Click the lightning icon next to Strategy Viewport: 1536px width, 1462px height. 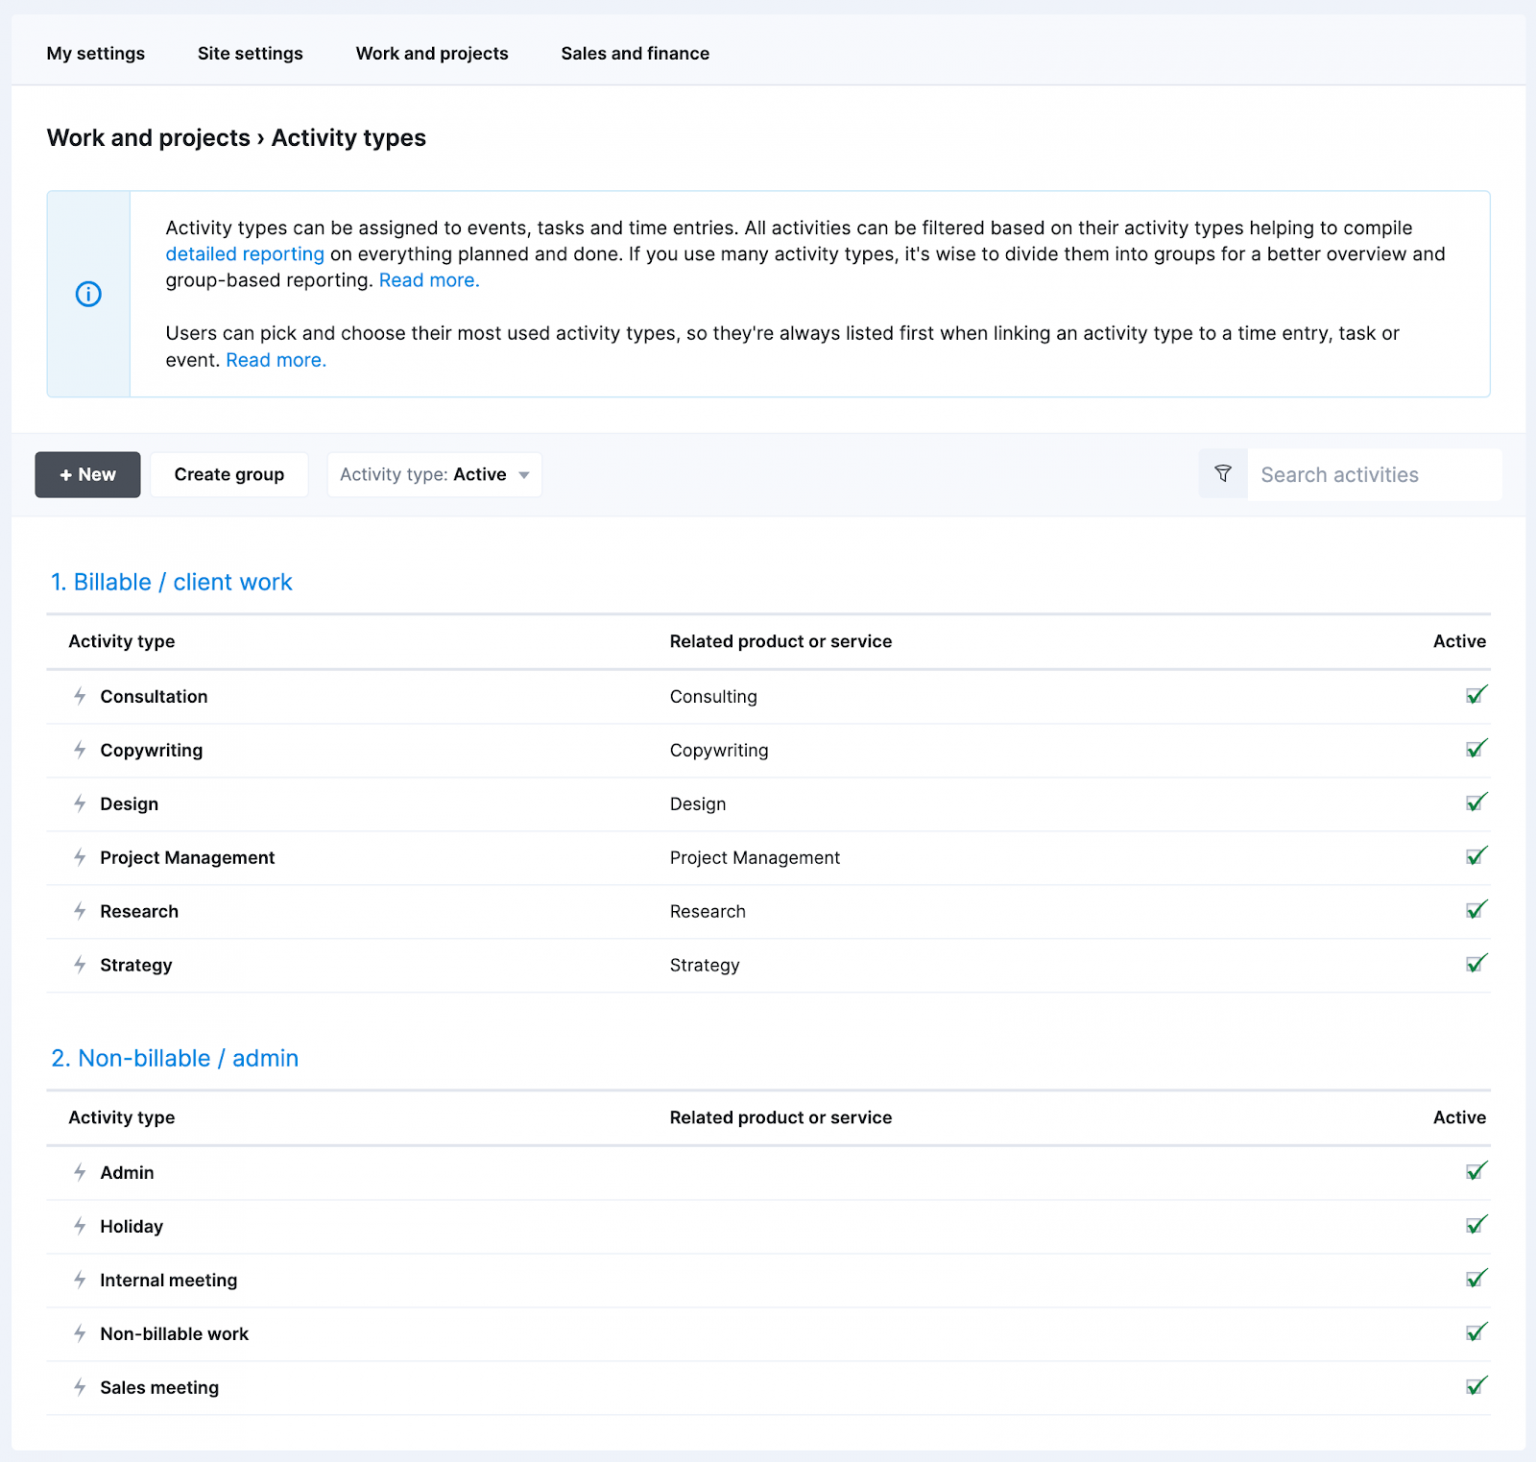(80, 965)
